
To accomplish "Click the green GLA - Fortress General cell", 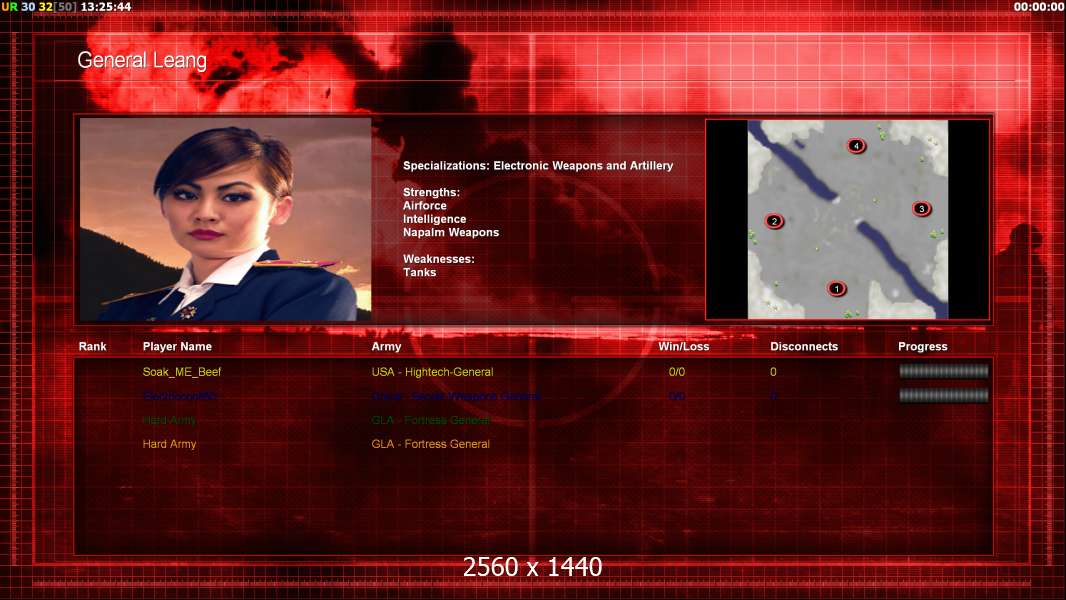I will 430,420.
